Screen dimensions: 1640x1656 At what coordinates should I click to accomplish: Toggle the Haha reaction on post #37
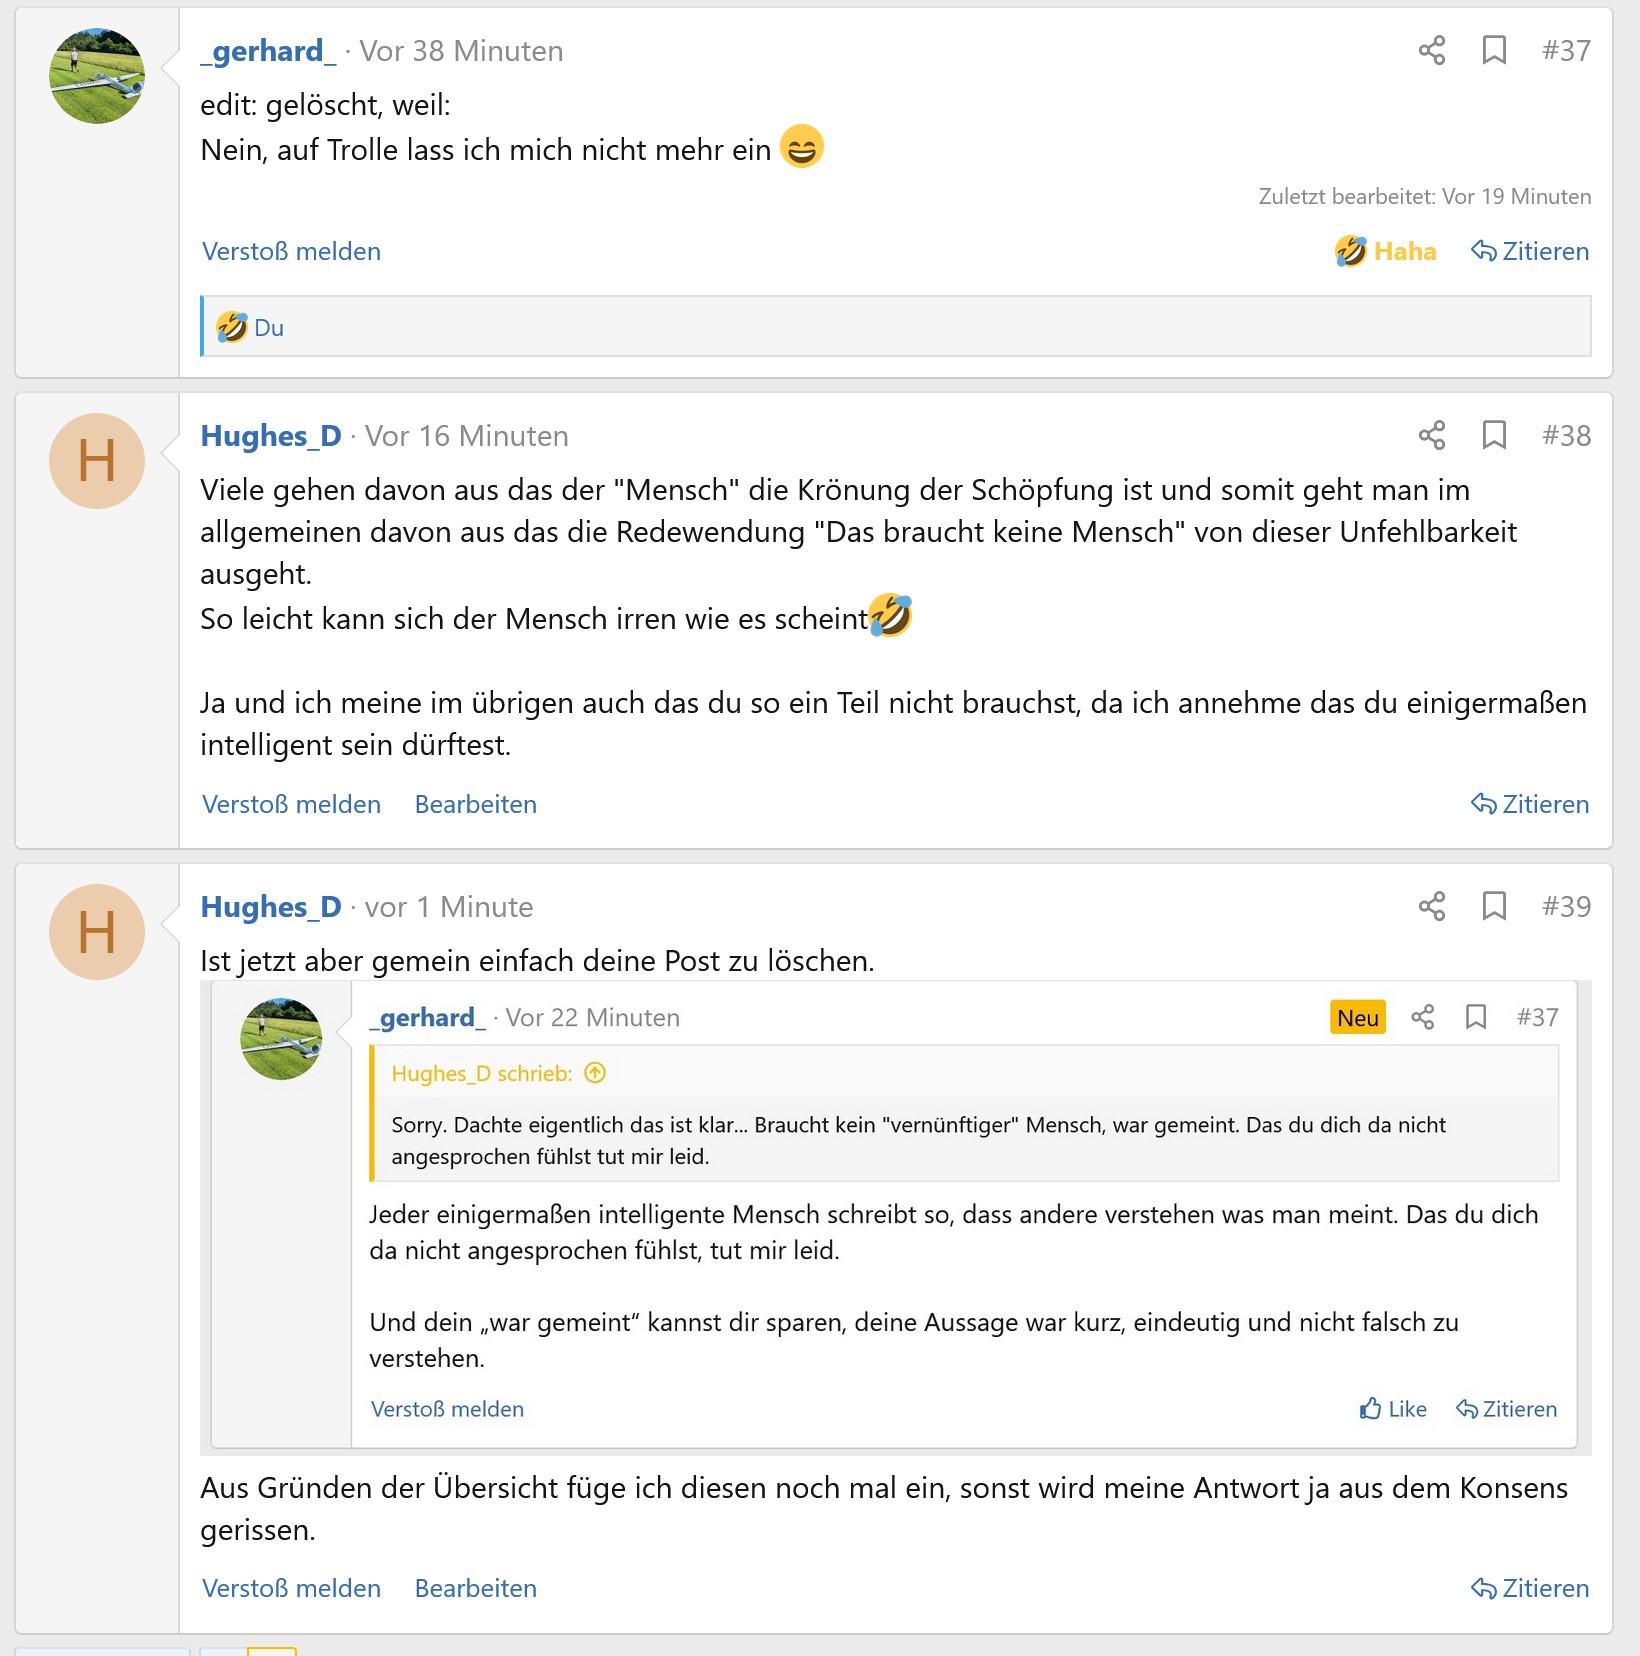pyautogui.click(x=1386, y=251)
